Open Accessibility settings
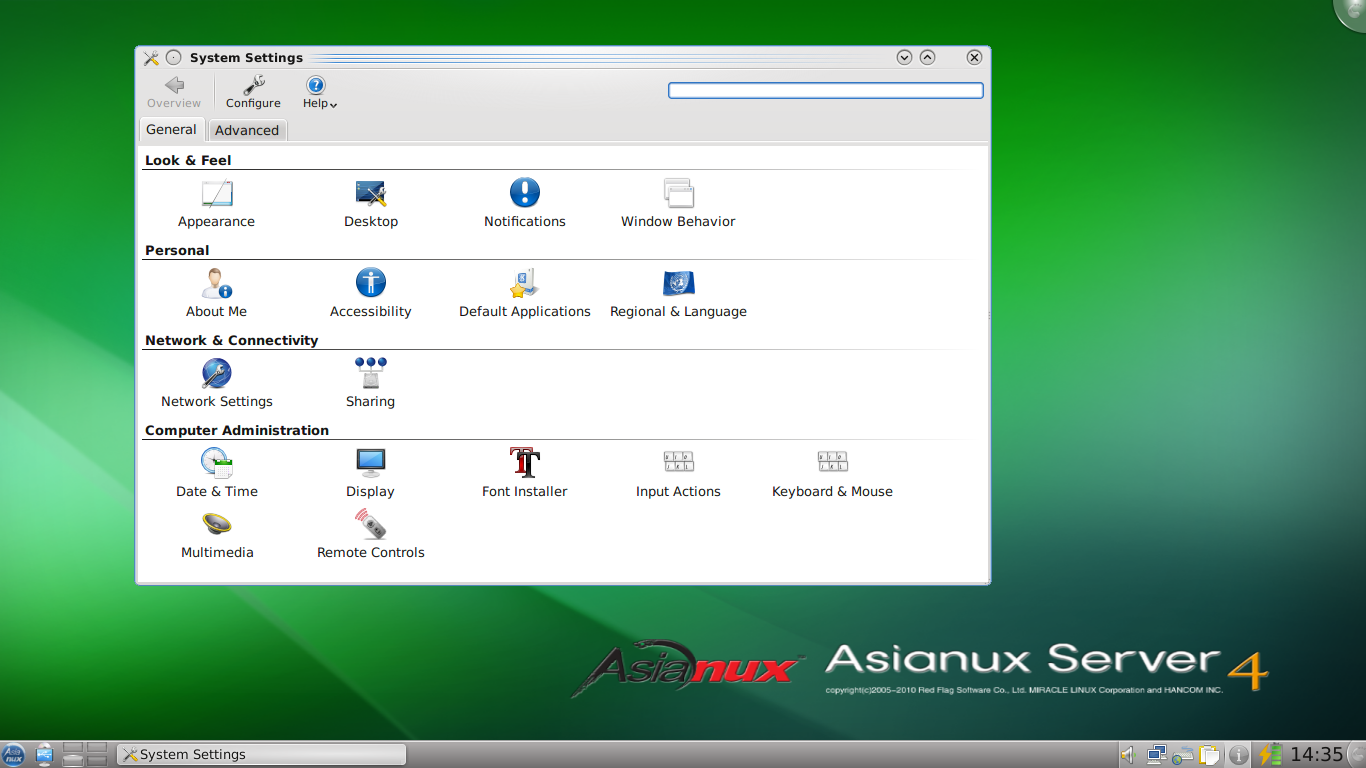The width and height of the screenshot is (1366, 768). pyautogui.click(x=371, y=294)
